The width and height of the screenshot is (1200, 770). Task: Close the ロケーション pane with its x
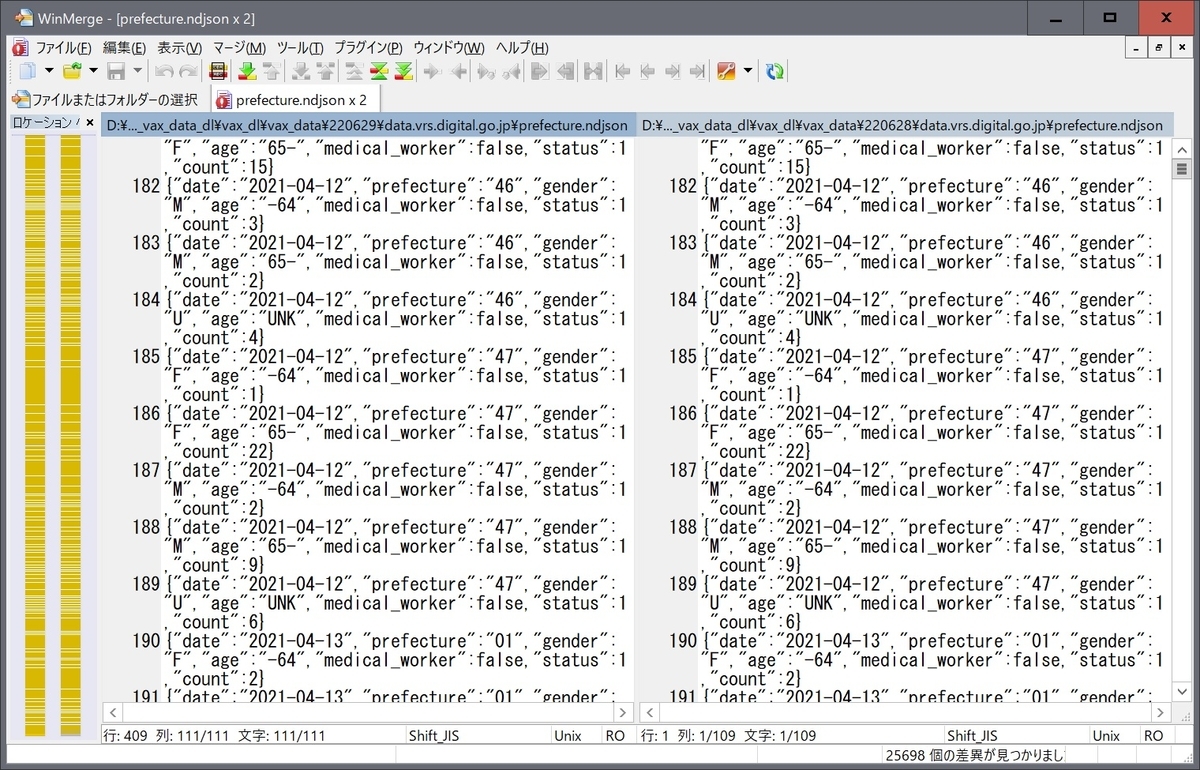[x=89, y=123]
